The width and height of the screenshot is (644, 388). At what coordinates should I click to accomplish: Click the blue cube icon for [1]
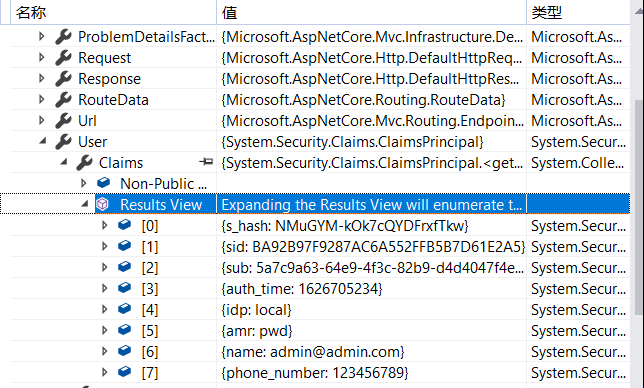[124, 245]
